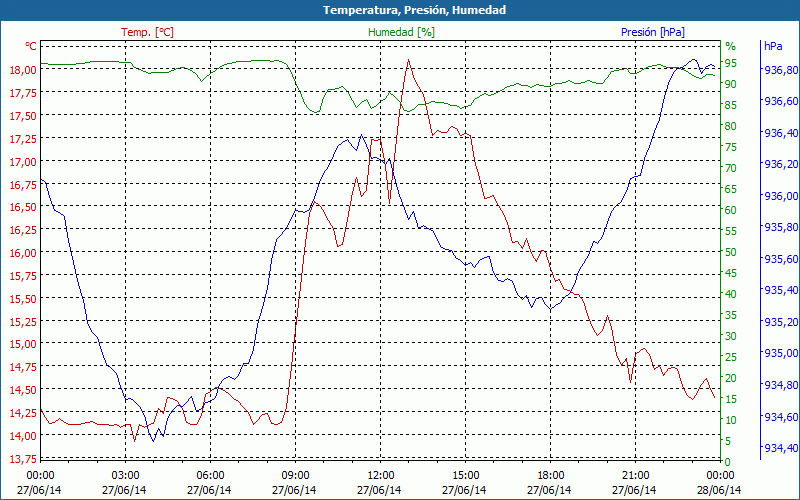This screenshot has width=800, height=500.
Task: Click the chart title Temperatura, Presión, Humedad
Action: [414, 10]
